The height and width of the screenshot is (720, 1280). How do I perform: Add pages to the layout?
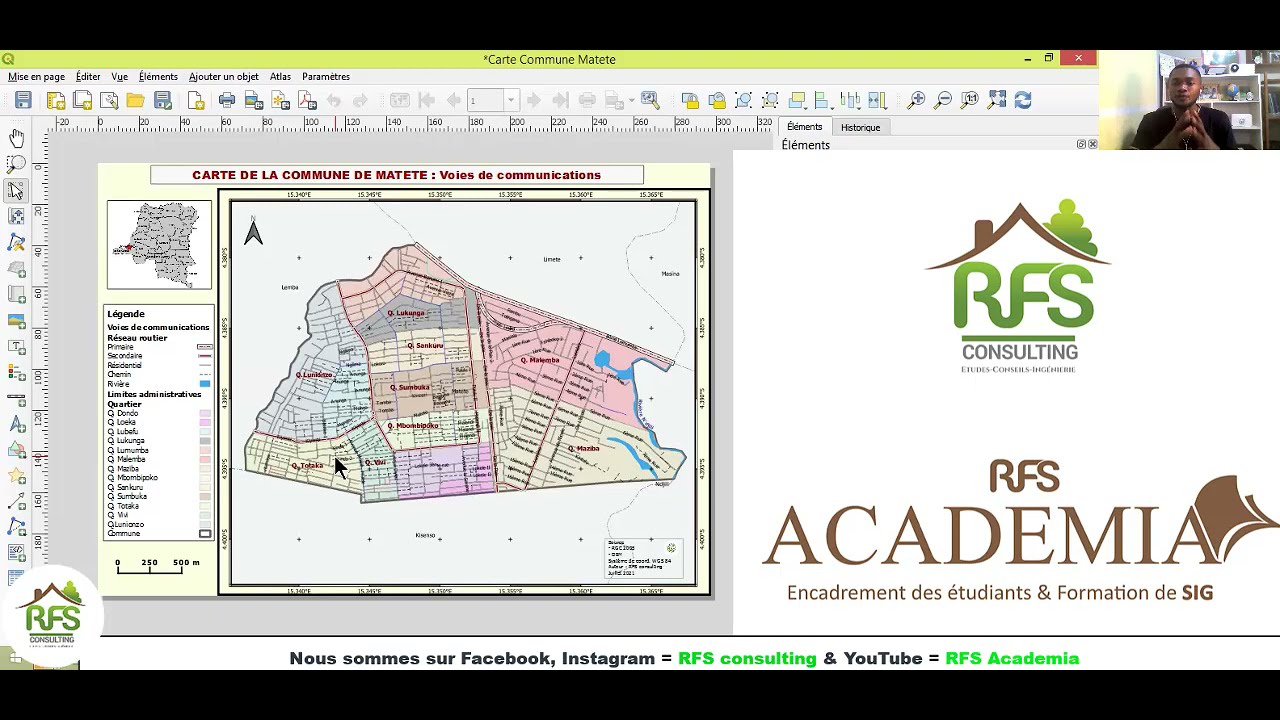[196, 100]
